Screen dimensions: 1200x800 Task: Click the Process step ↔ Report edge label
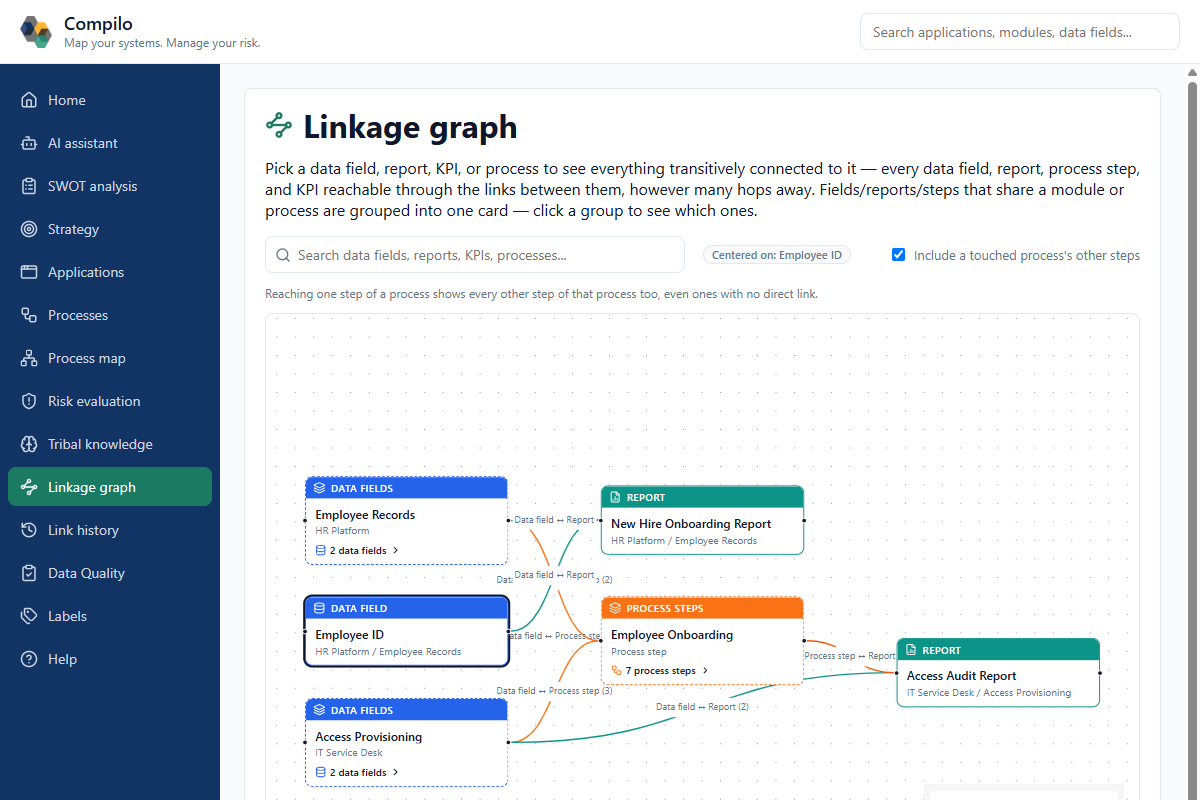(x=850, y=656)
